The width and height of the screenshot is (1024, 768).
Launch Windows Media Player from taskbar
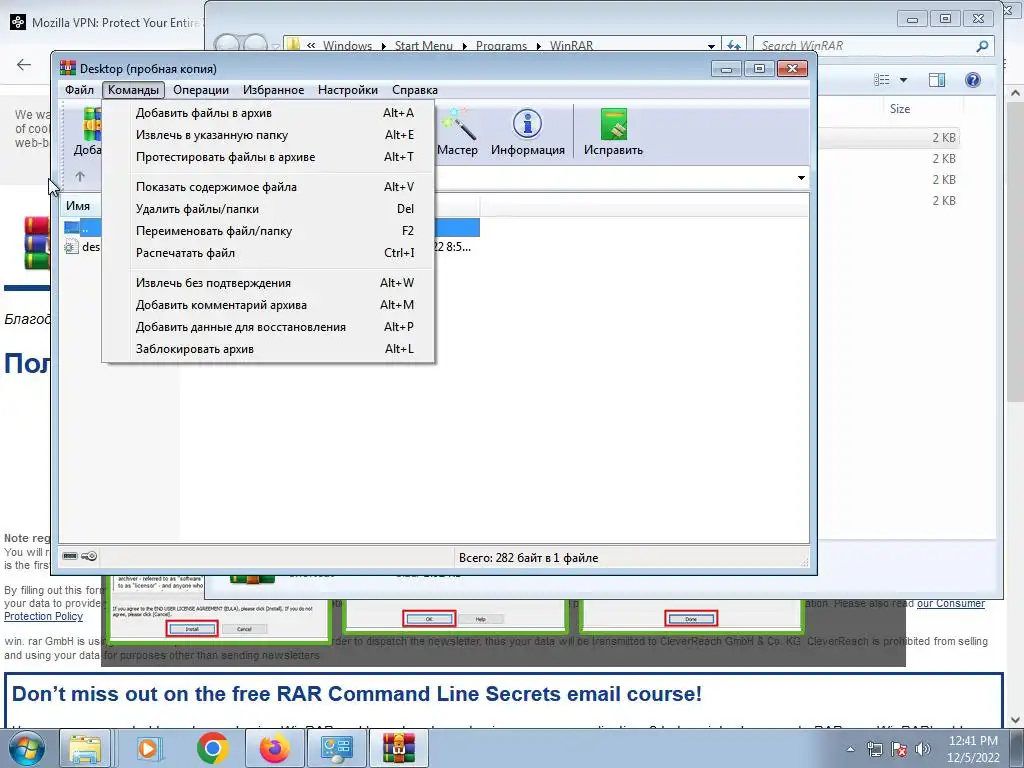pos(148,748)
